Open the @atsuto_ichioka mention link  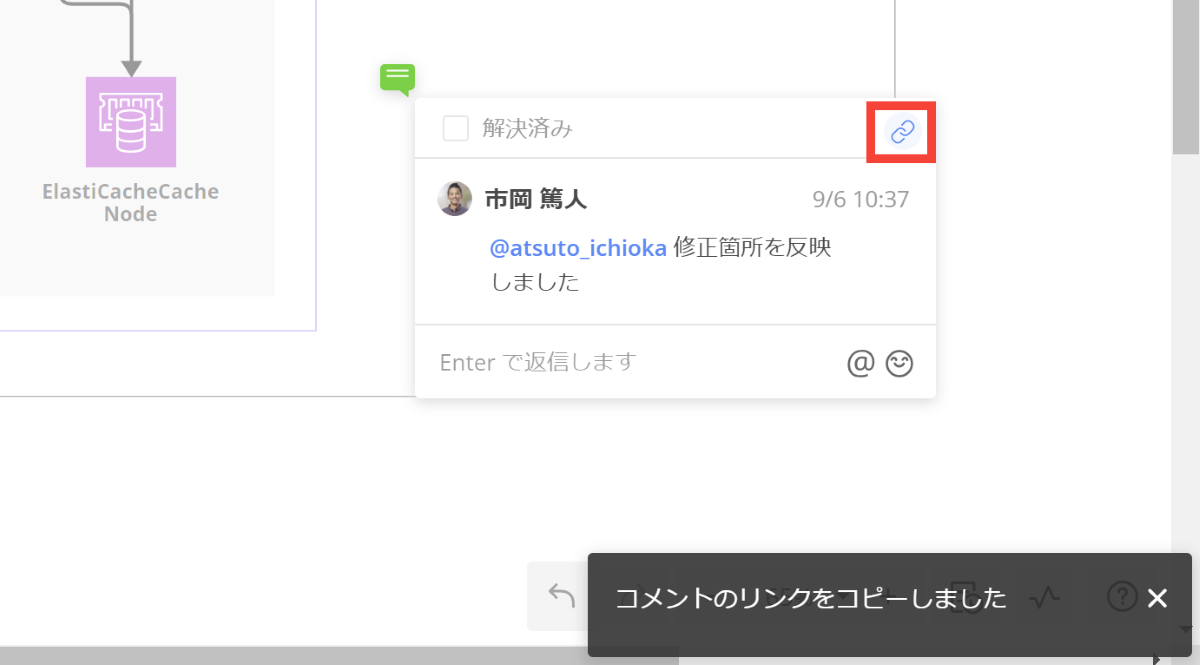pos(578,248)
